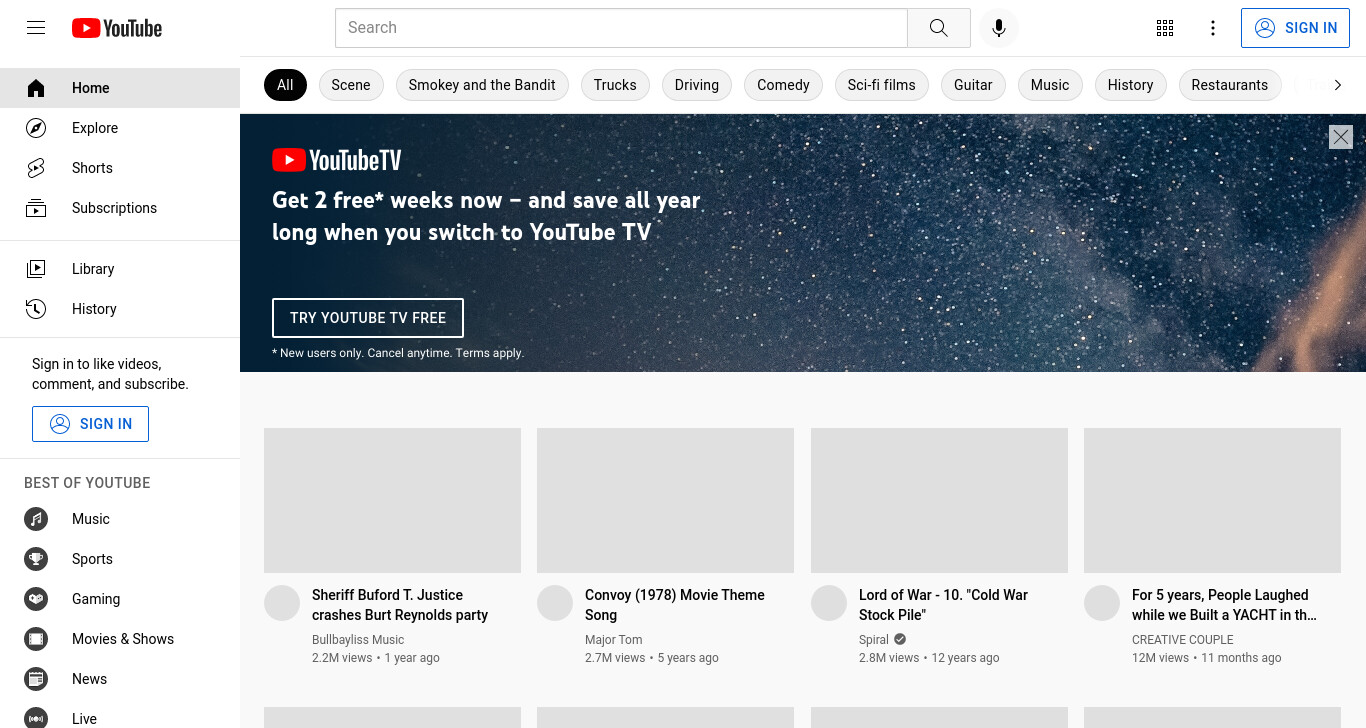Click the Movies & Shows film icon
Screen dimensions: 1366x728
tap(36, 639)
